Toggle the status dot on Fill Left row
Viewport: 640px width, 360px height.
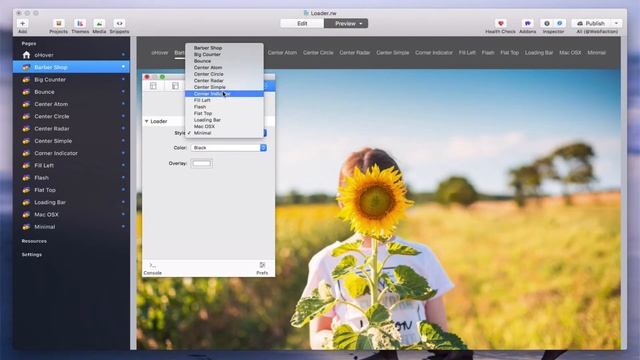(123, 165)
